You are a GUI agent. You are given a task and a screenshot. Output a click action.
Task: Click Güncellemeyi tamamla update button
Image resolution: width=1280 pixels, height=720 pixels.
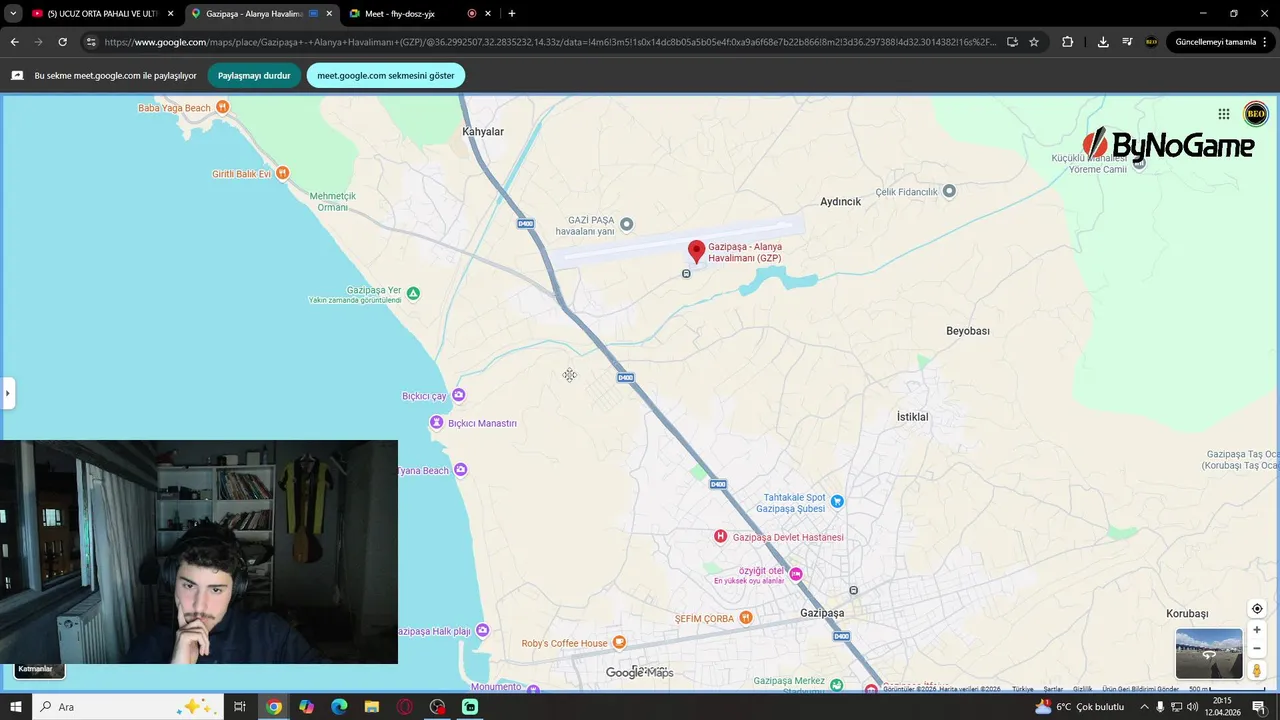pyautogui.click(x=1215, y=42)
